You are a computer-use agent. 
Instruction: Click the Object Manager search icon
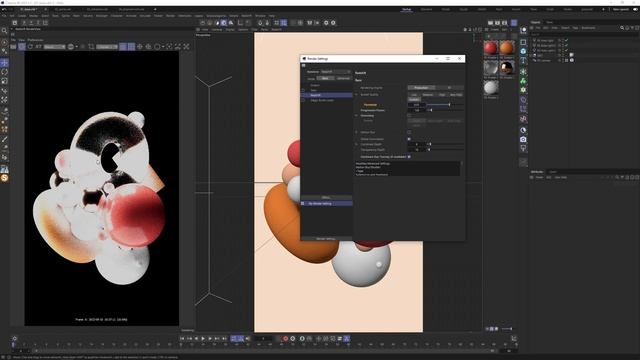click(x=622, y=28)
